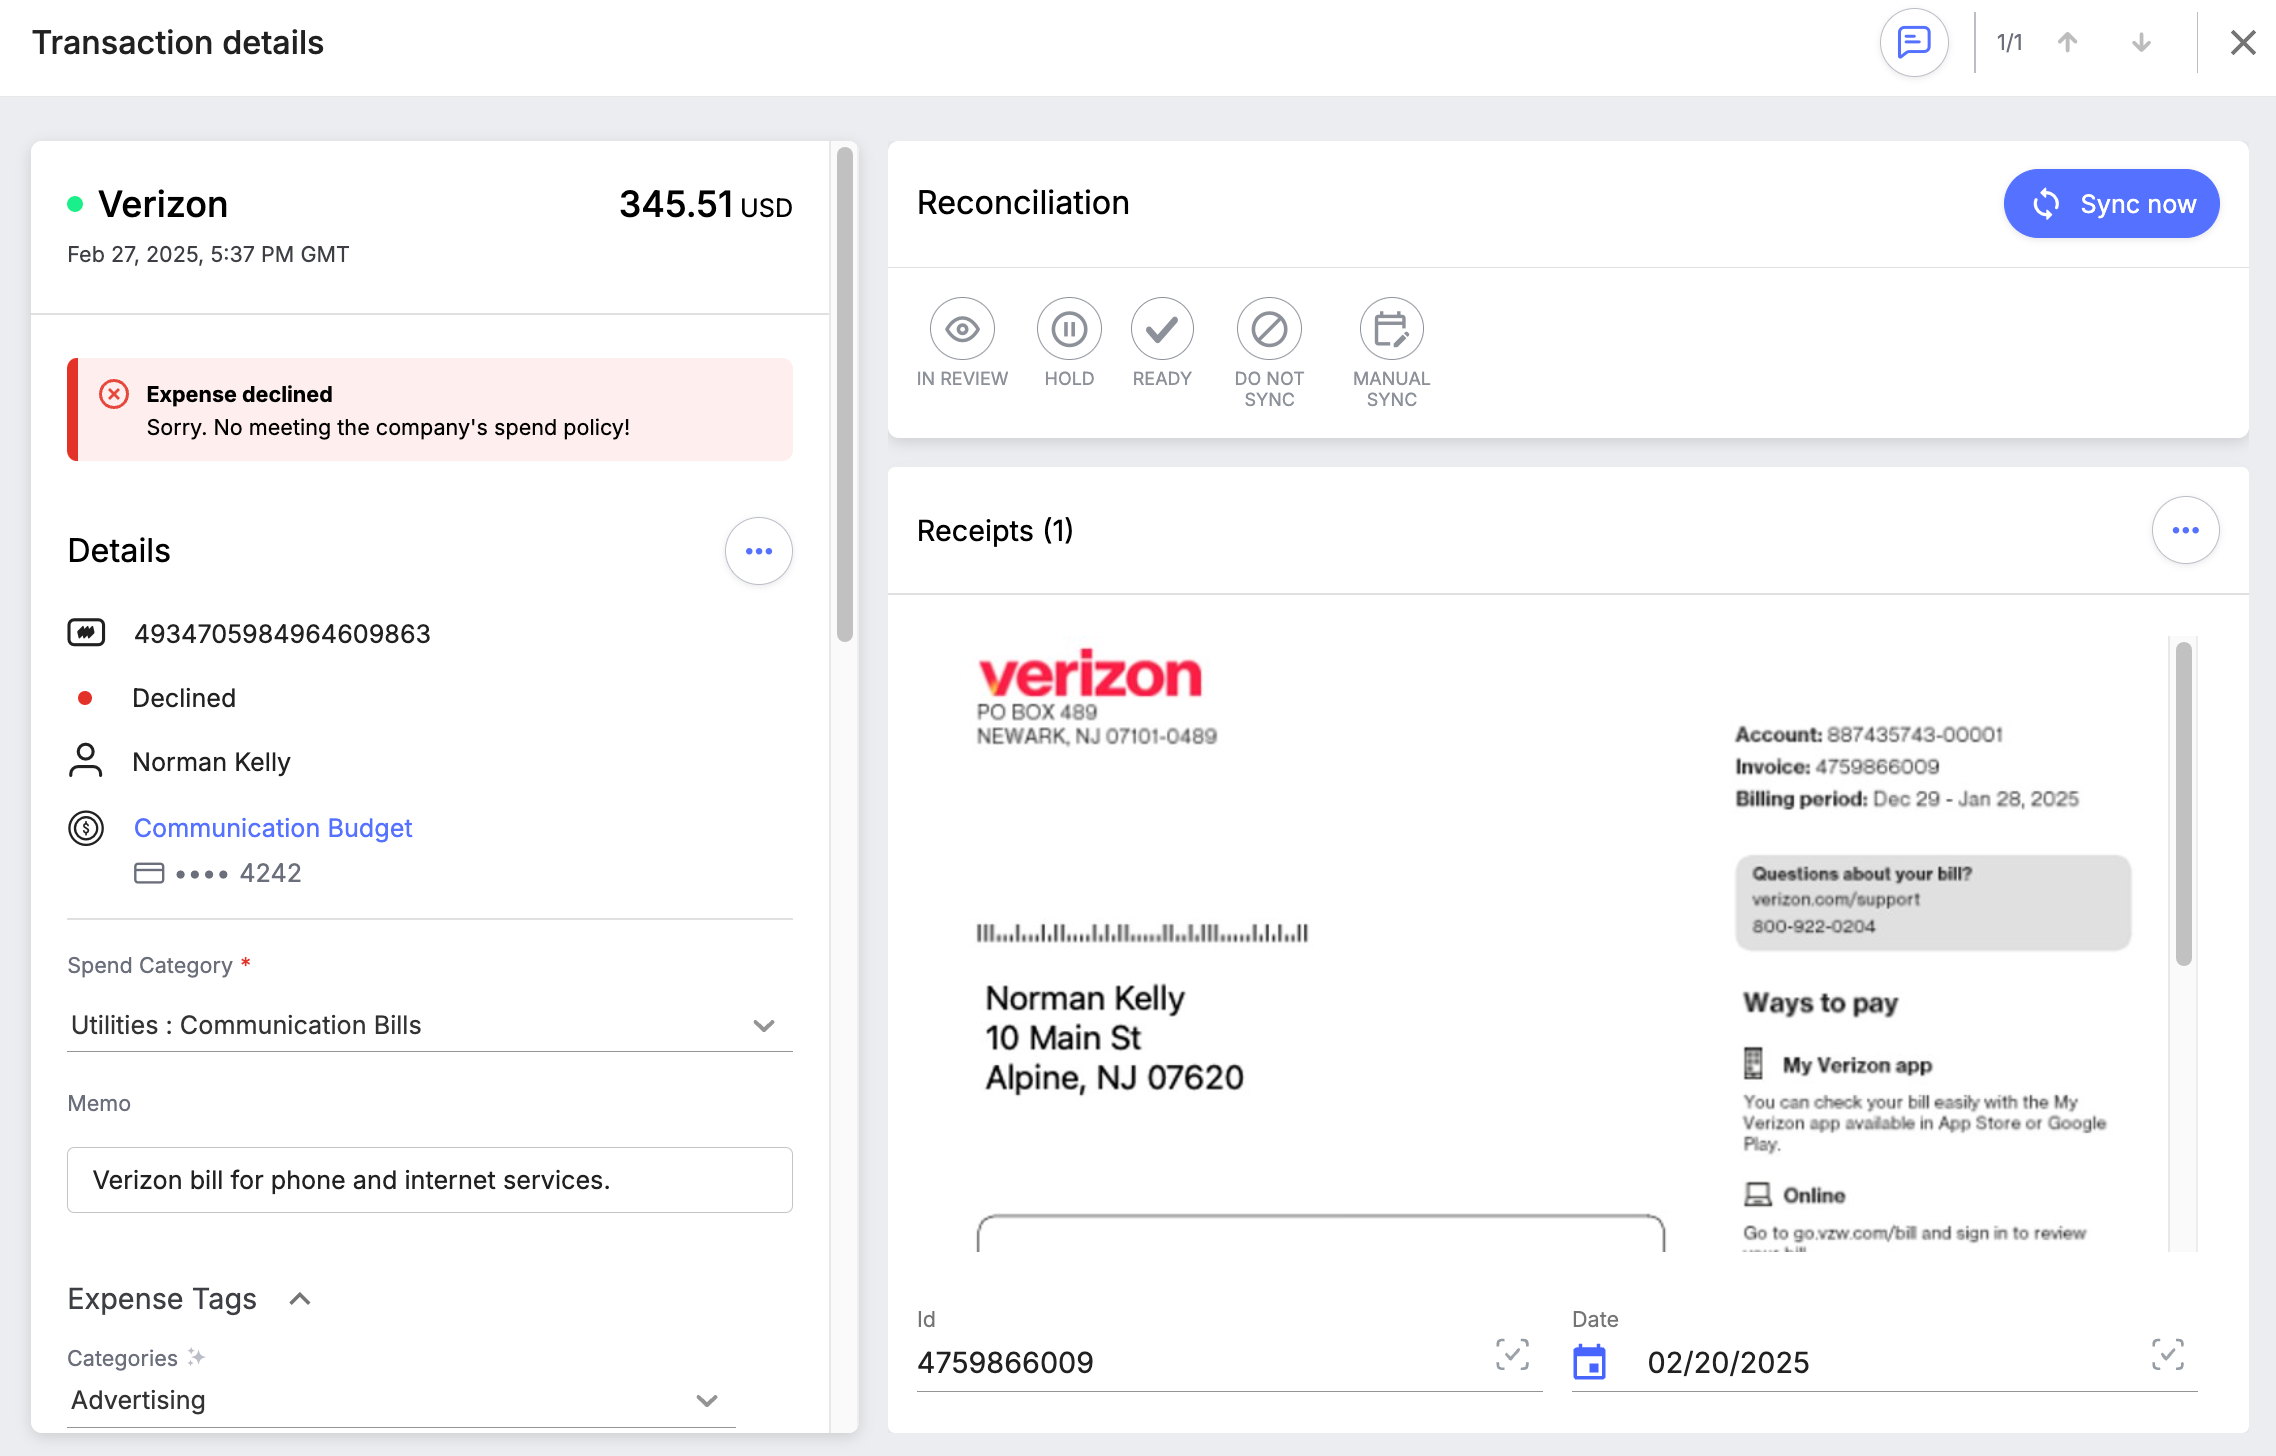Expand the Spend Category dropdown
Viewport: 2276px width, 1456px height.
pyautogui.click(x=430, y=1025)
